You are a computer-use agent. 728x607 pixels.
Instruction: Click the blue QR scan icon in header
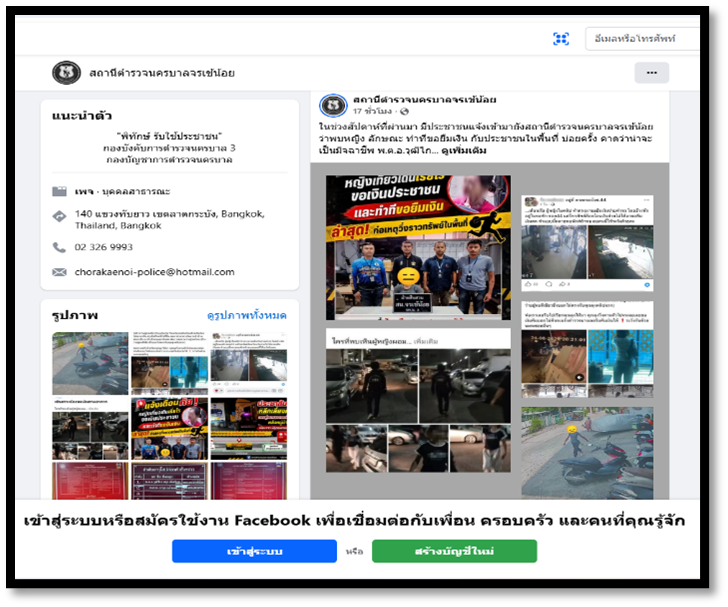click(x=561, y=39)
